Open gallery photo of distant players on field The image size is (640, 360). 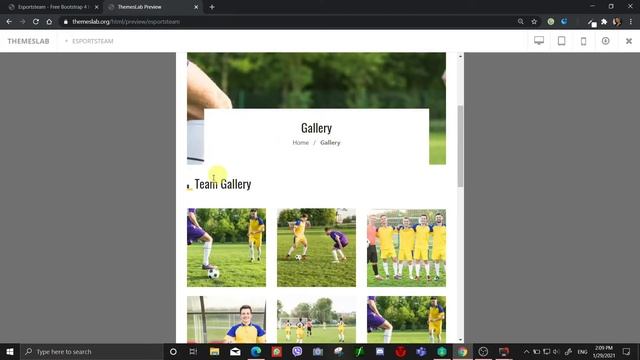click(x=316, y=320)
